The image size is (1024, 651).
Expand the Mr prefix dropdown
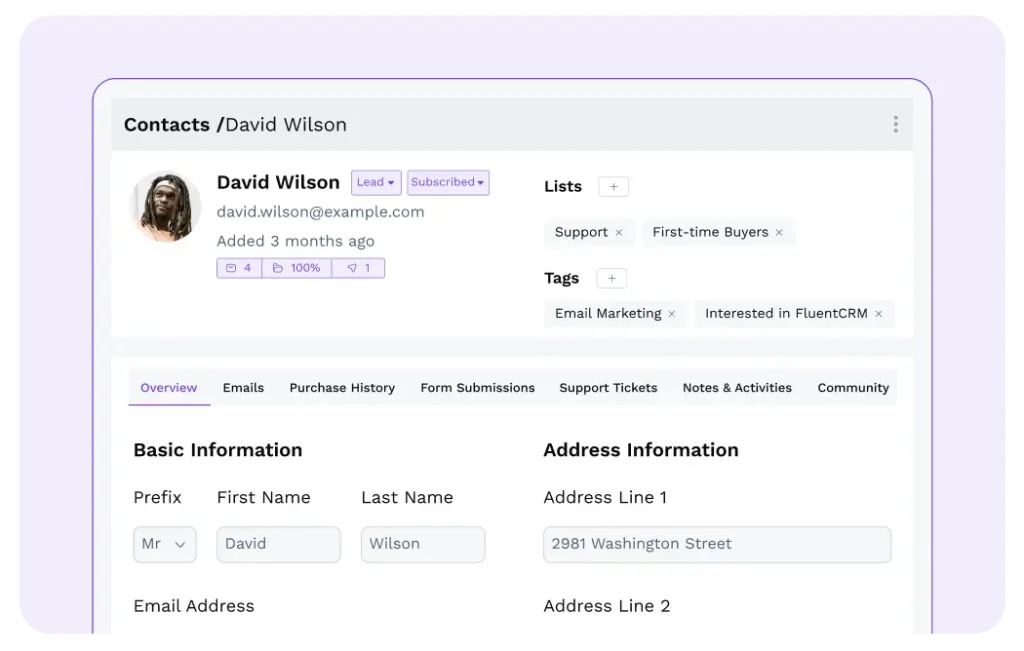pyautogui.click(x=165, y=544)
